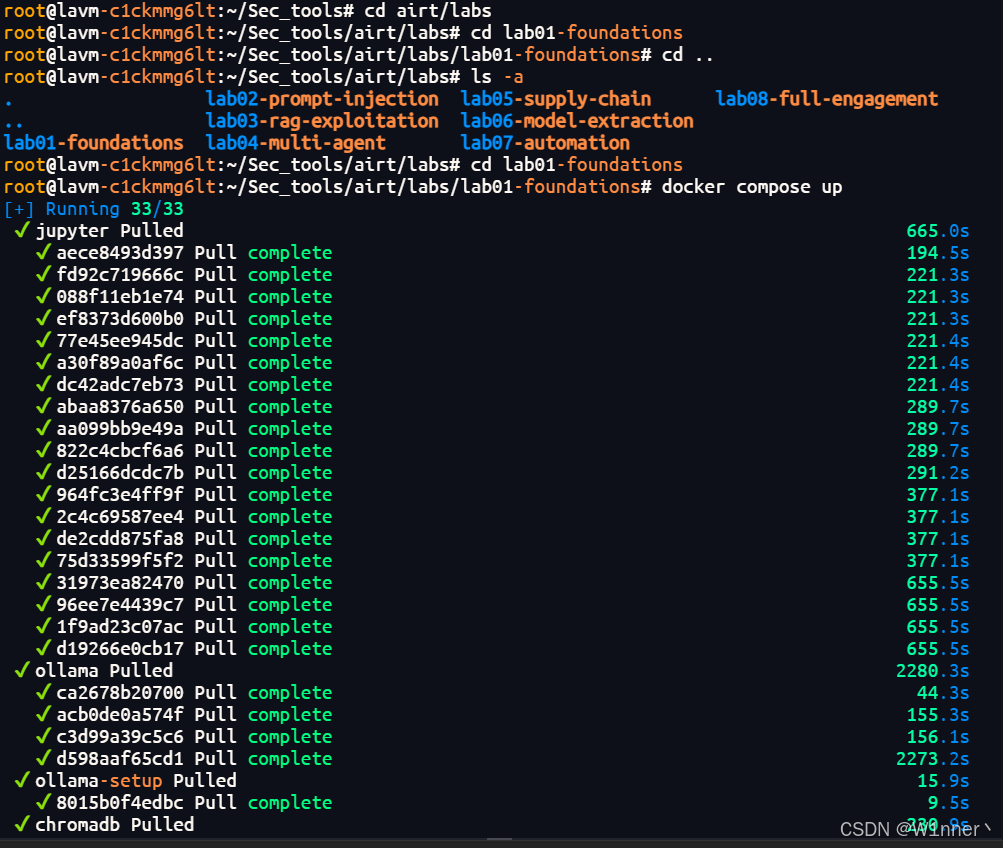The image size is (1003, 848).
Task: Select the lab06-model-extraction directory name
Action: (x=577, y=121)
